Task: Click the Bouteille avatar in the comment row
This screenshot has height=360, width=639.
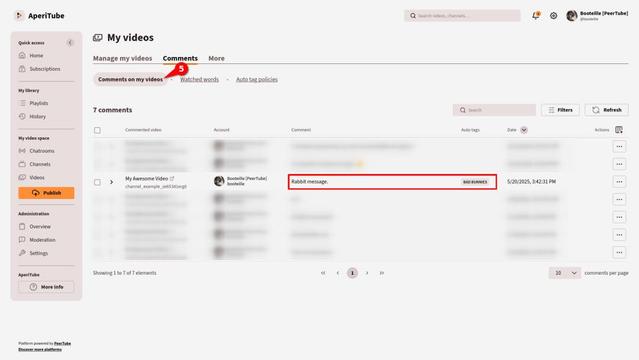Action: [219, 181]
